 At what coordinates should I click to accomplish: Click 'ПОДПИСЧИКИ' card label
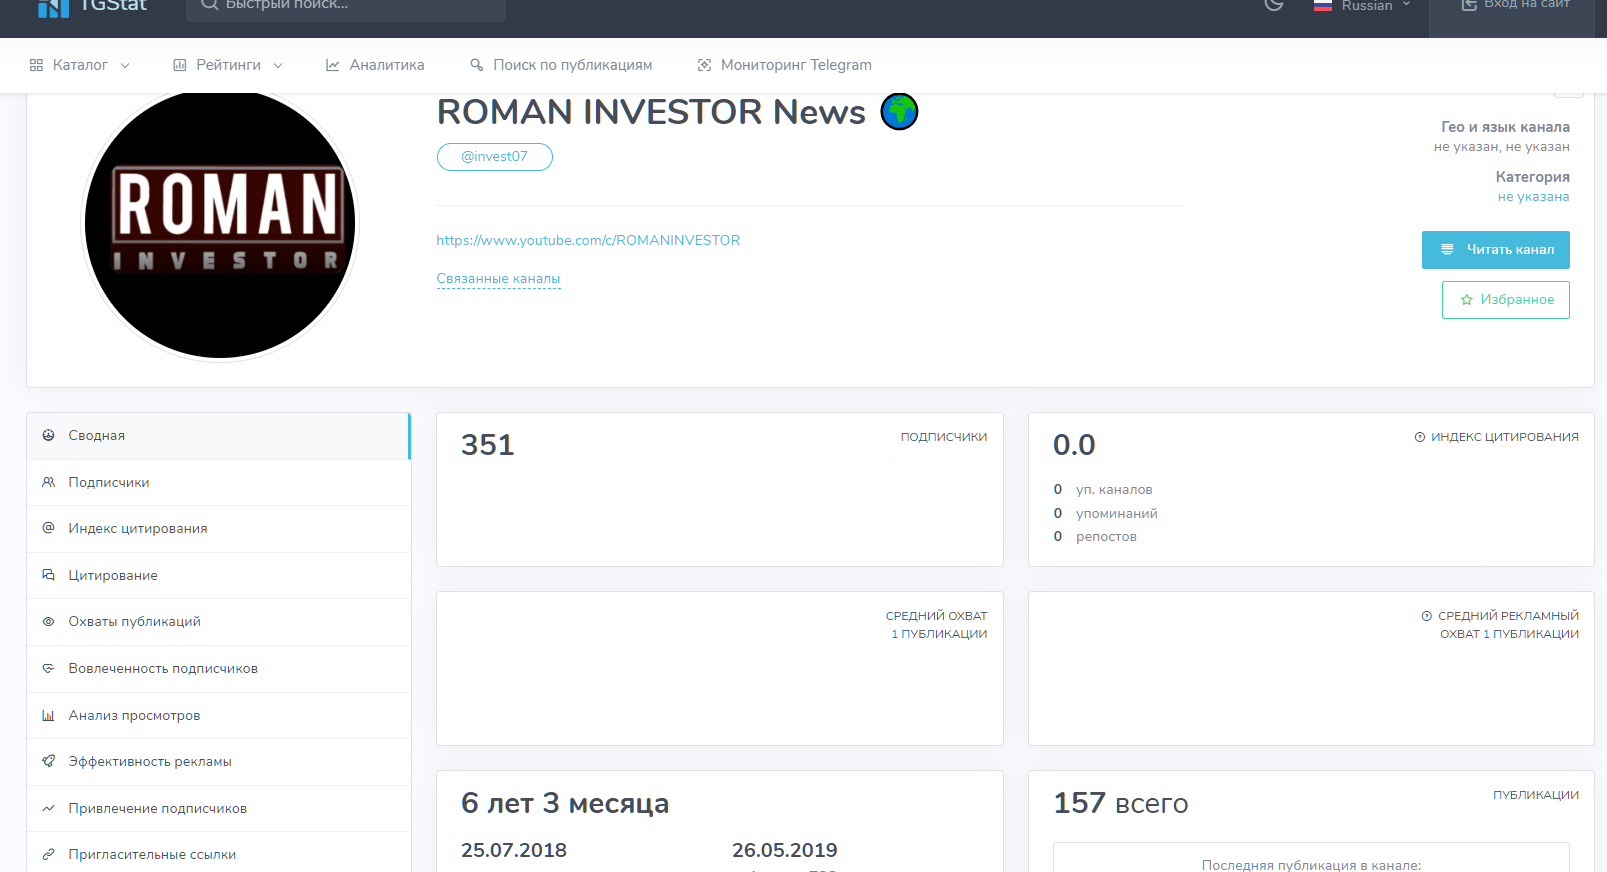pyautogui.click(x=944, y=437)
